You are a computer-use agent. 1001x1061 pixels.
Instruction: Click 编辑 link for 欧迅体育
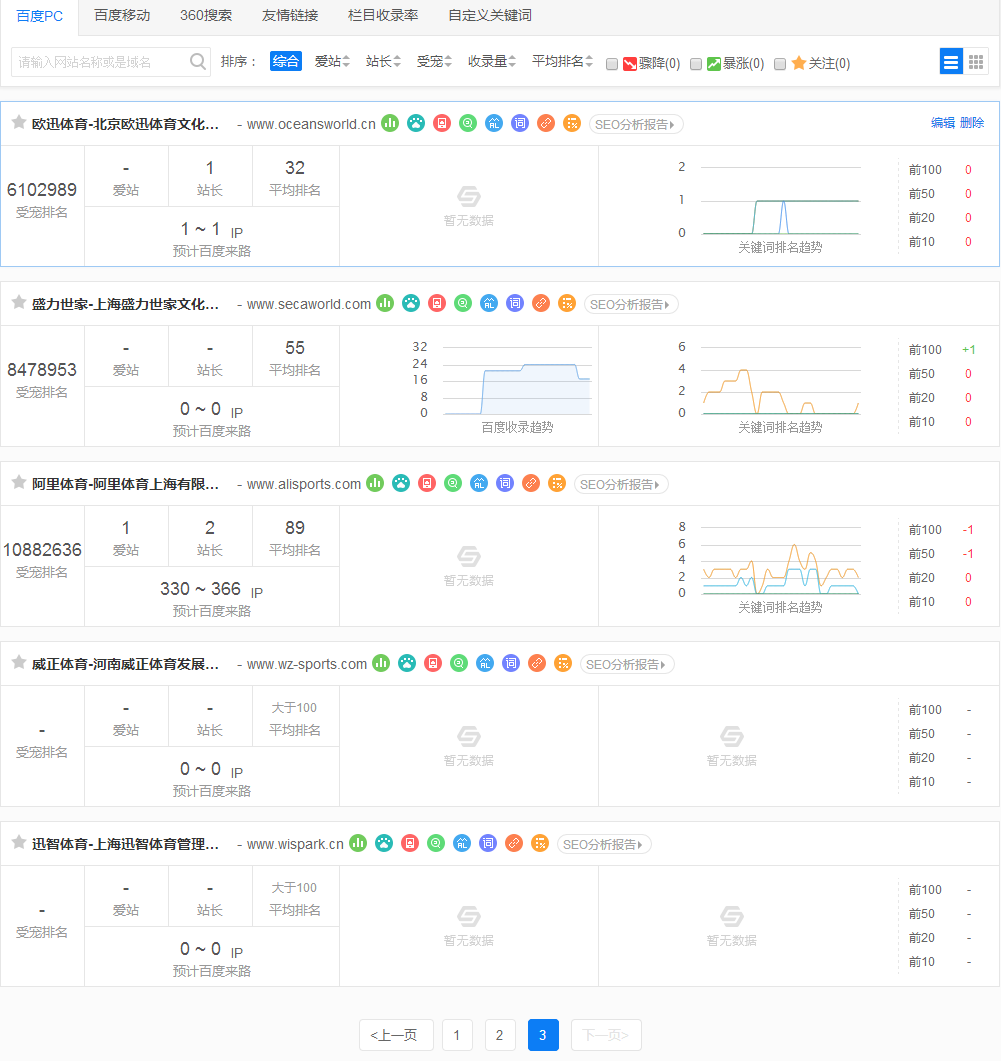click(x=943, y=122)
